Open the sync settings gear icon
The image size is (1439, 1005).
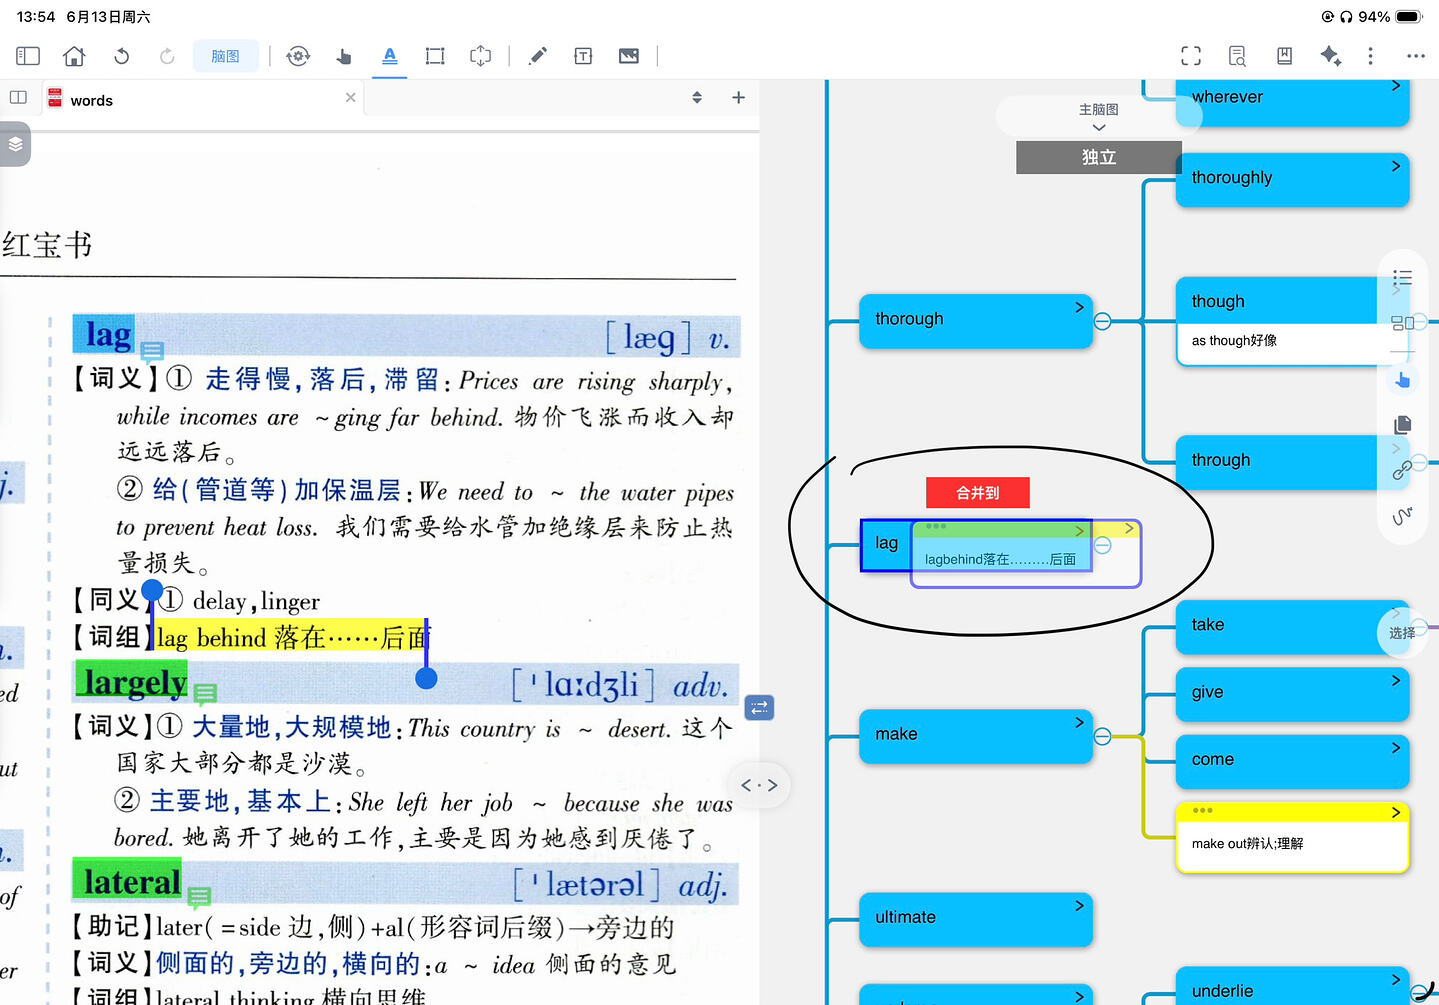(298, 56)
